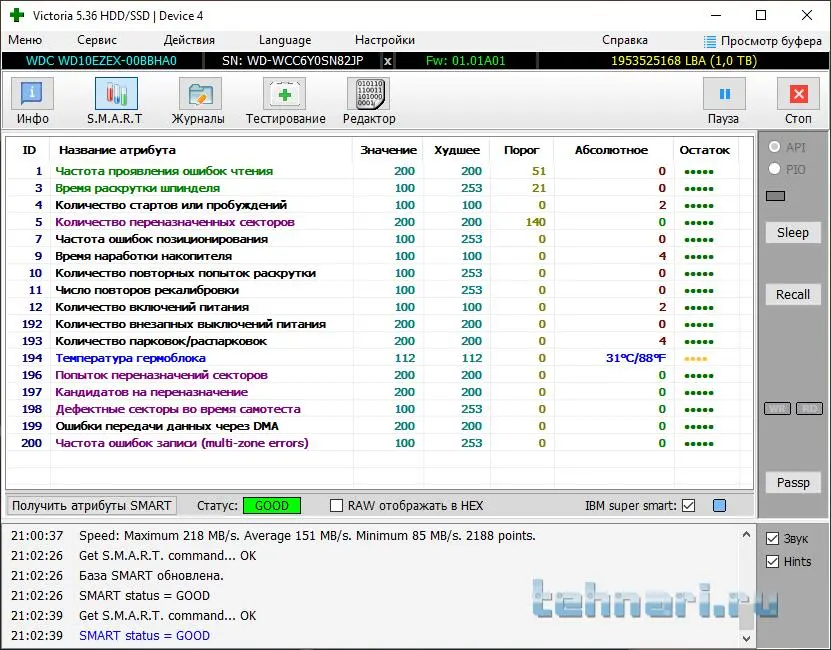The height and width of the screenshot is (650, 831).
Task: Toggle the Hints checkbox
Action: point(772,561)
